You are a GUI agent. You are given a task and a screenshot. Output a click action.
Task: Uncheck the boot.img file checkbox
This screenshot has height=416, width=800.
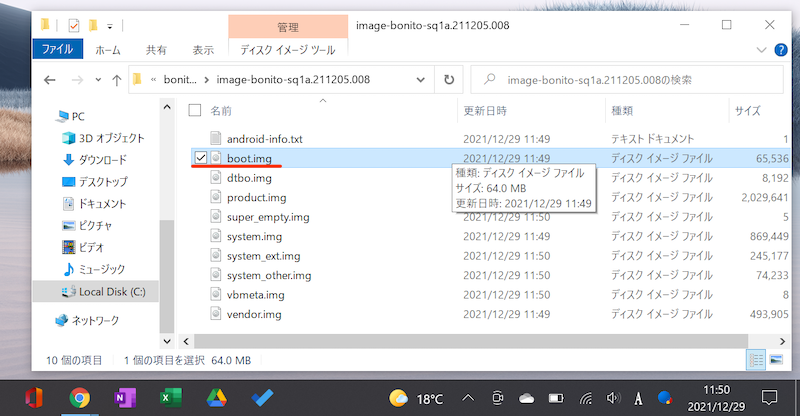201,158
